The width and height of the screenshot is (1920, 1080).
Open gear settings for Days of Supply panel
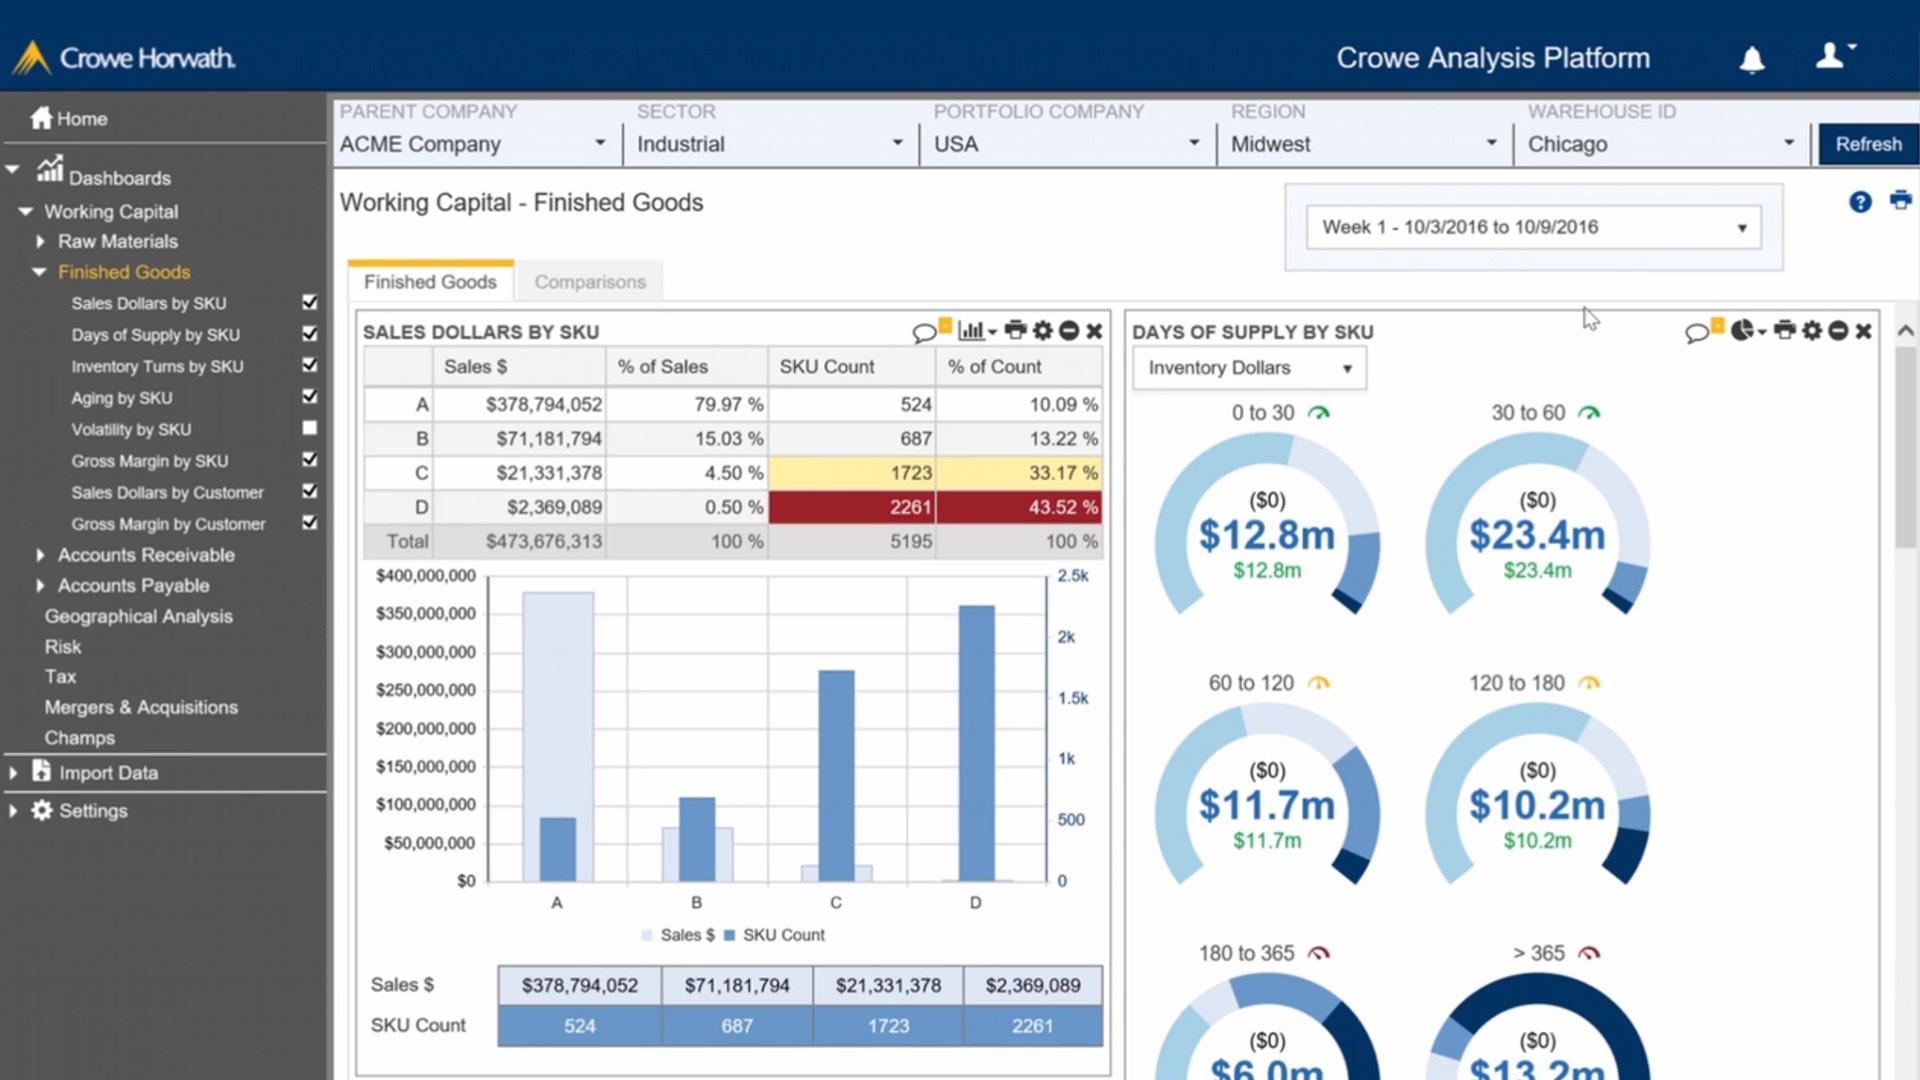coord(1812,331)
